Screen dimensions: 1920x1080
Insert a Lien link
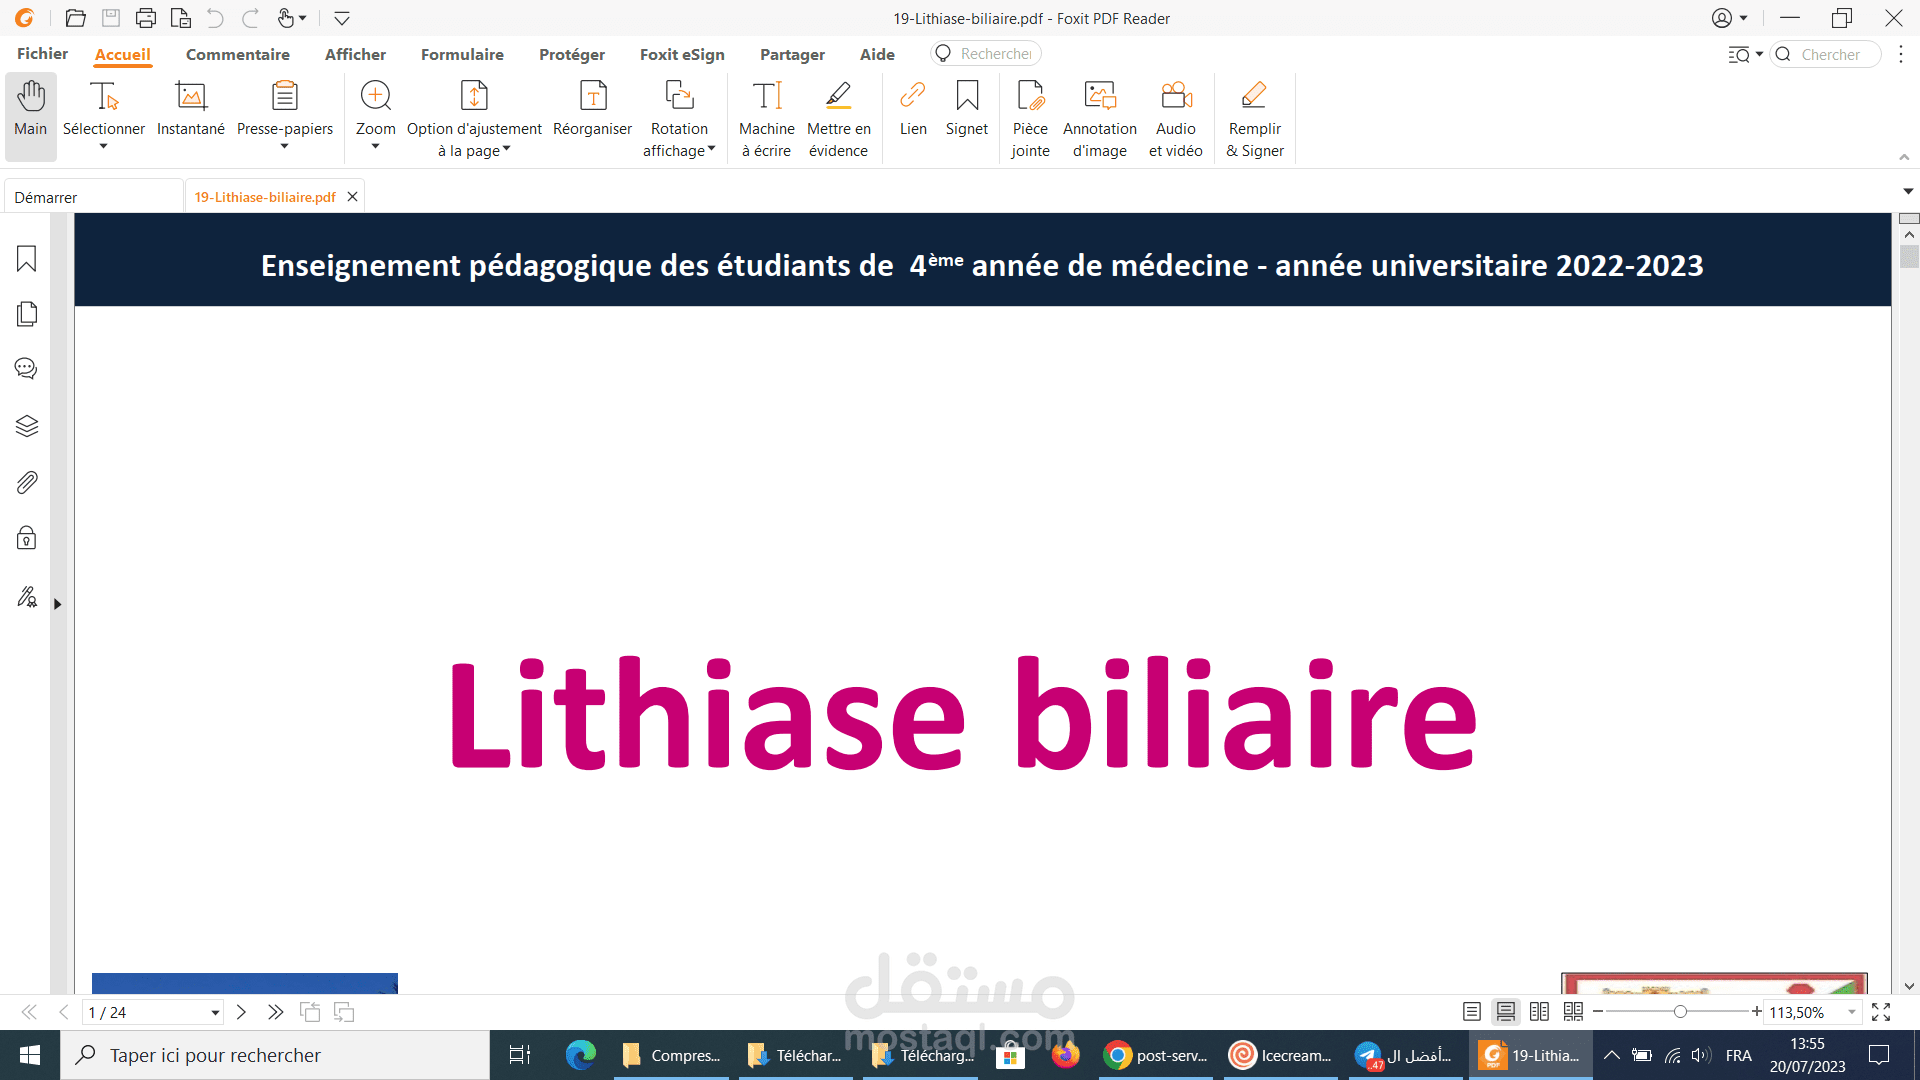pos(913,110)
